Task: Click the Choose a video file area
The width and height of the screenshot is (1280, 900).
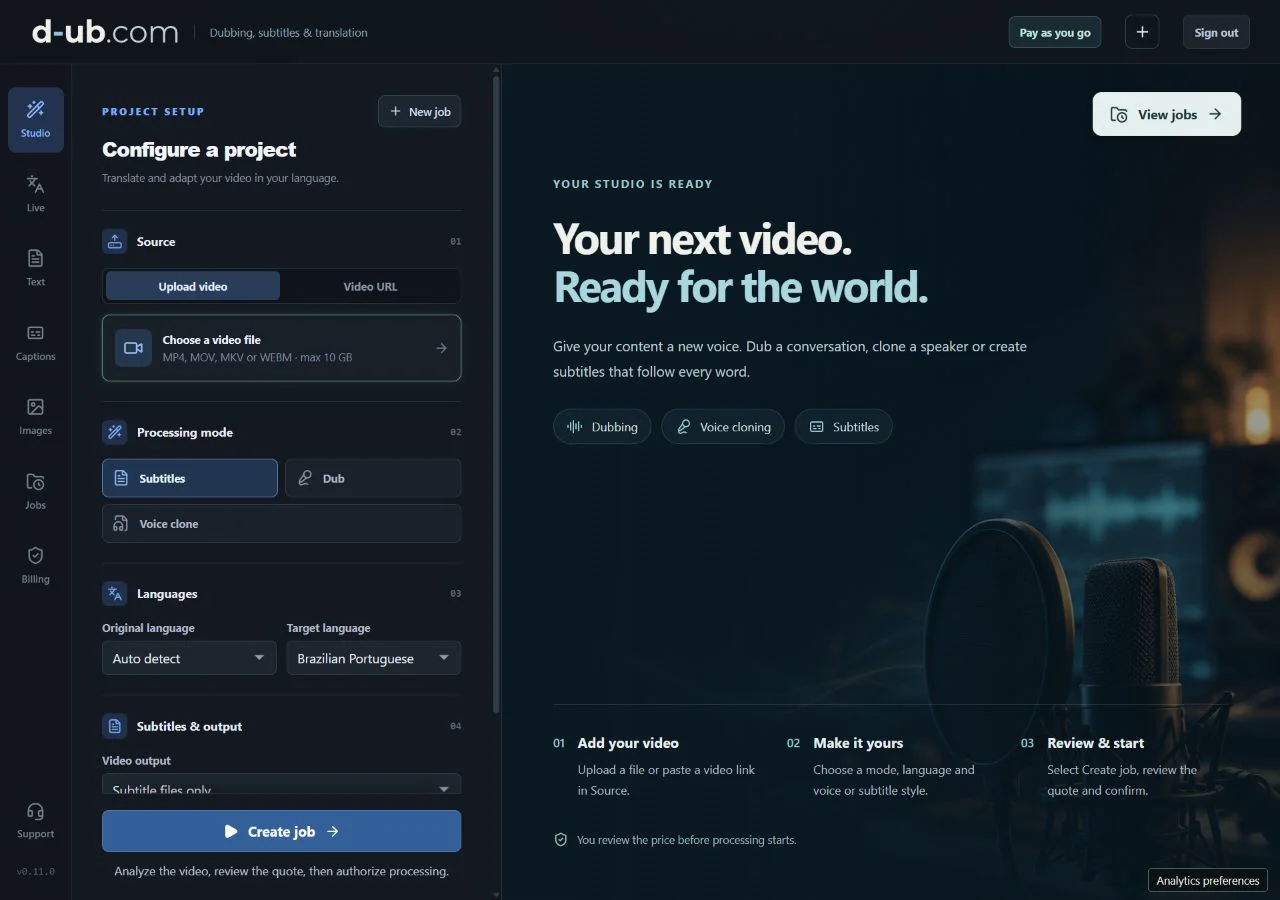Action: [281, 348]
